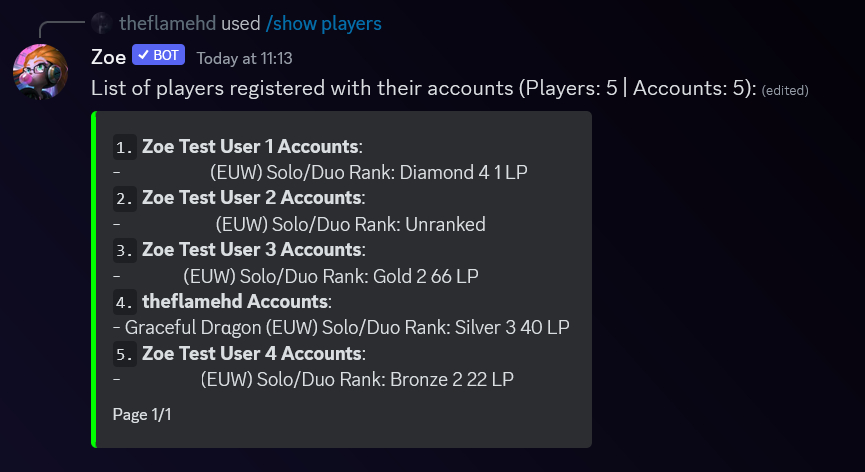
Task: Click the Page 1/1 footer text
Action: coord(142,415)
